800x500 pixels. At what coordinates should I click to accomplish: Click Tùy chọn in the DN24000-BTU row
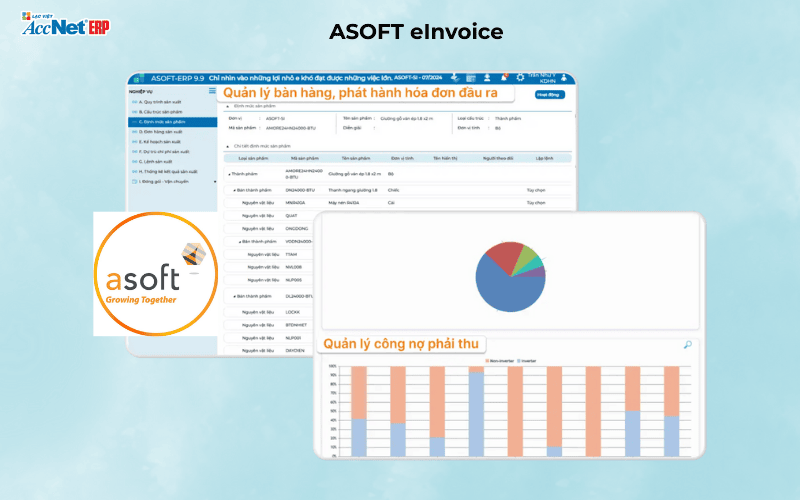point(536,190)
